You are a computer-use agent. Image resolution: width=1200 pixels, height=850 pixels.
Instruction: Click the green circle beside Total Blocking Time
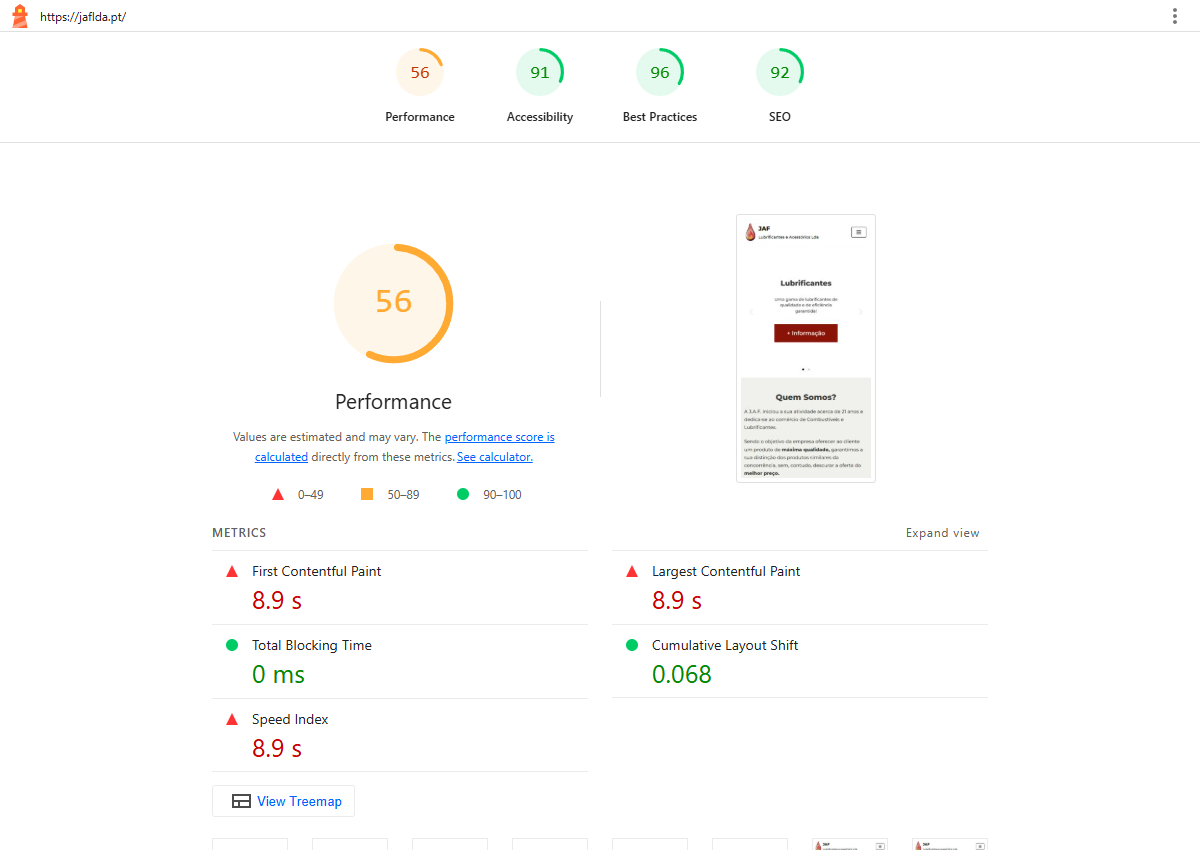pos(232,645)
